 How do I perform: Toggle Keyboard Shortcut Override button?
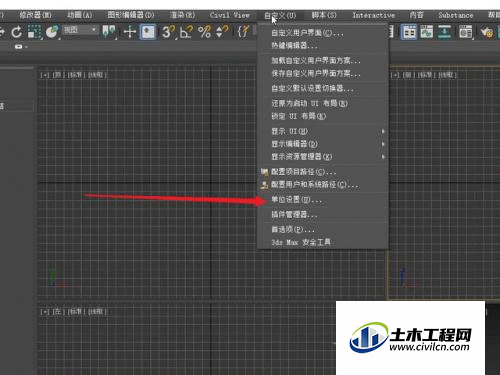(x=148, y=32)
